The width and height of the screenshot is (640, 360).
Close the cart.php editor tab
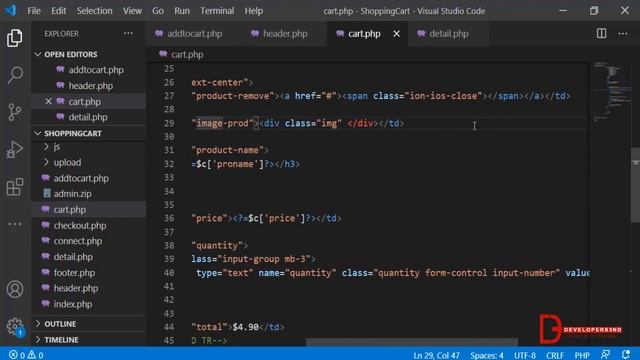click(x=396, y=34)
